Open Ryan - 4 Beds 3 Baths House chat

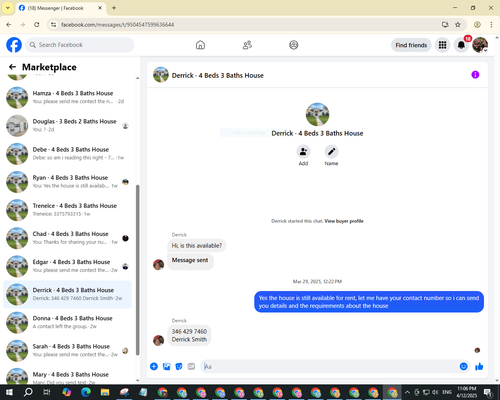(67, 182)
